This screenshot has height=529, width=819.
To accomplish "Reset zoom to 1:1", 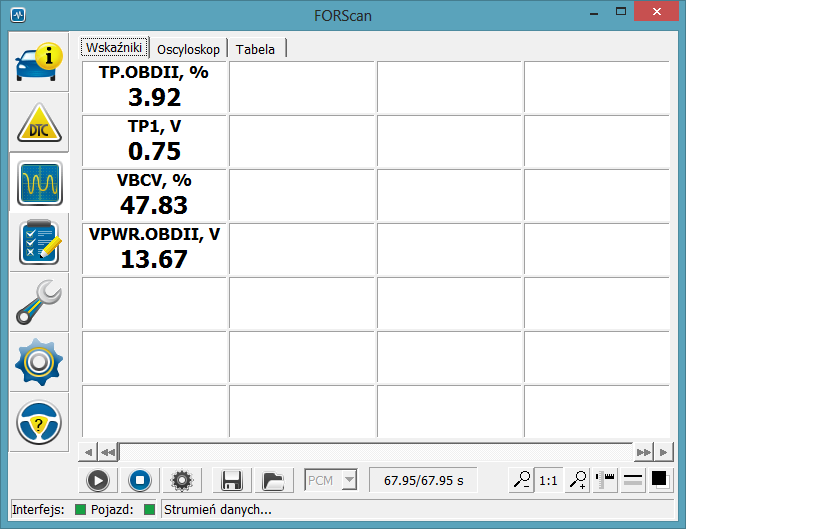I will tap(548, 480).
